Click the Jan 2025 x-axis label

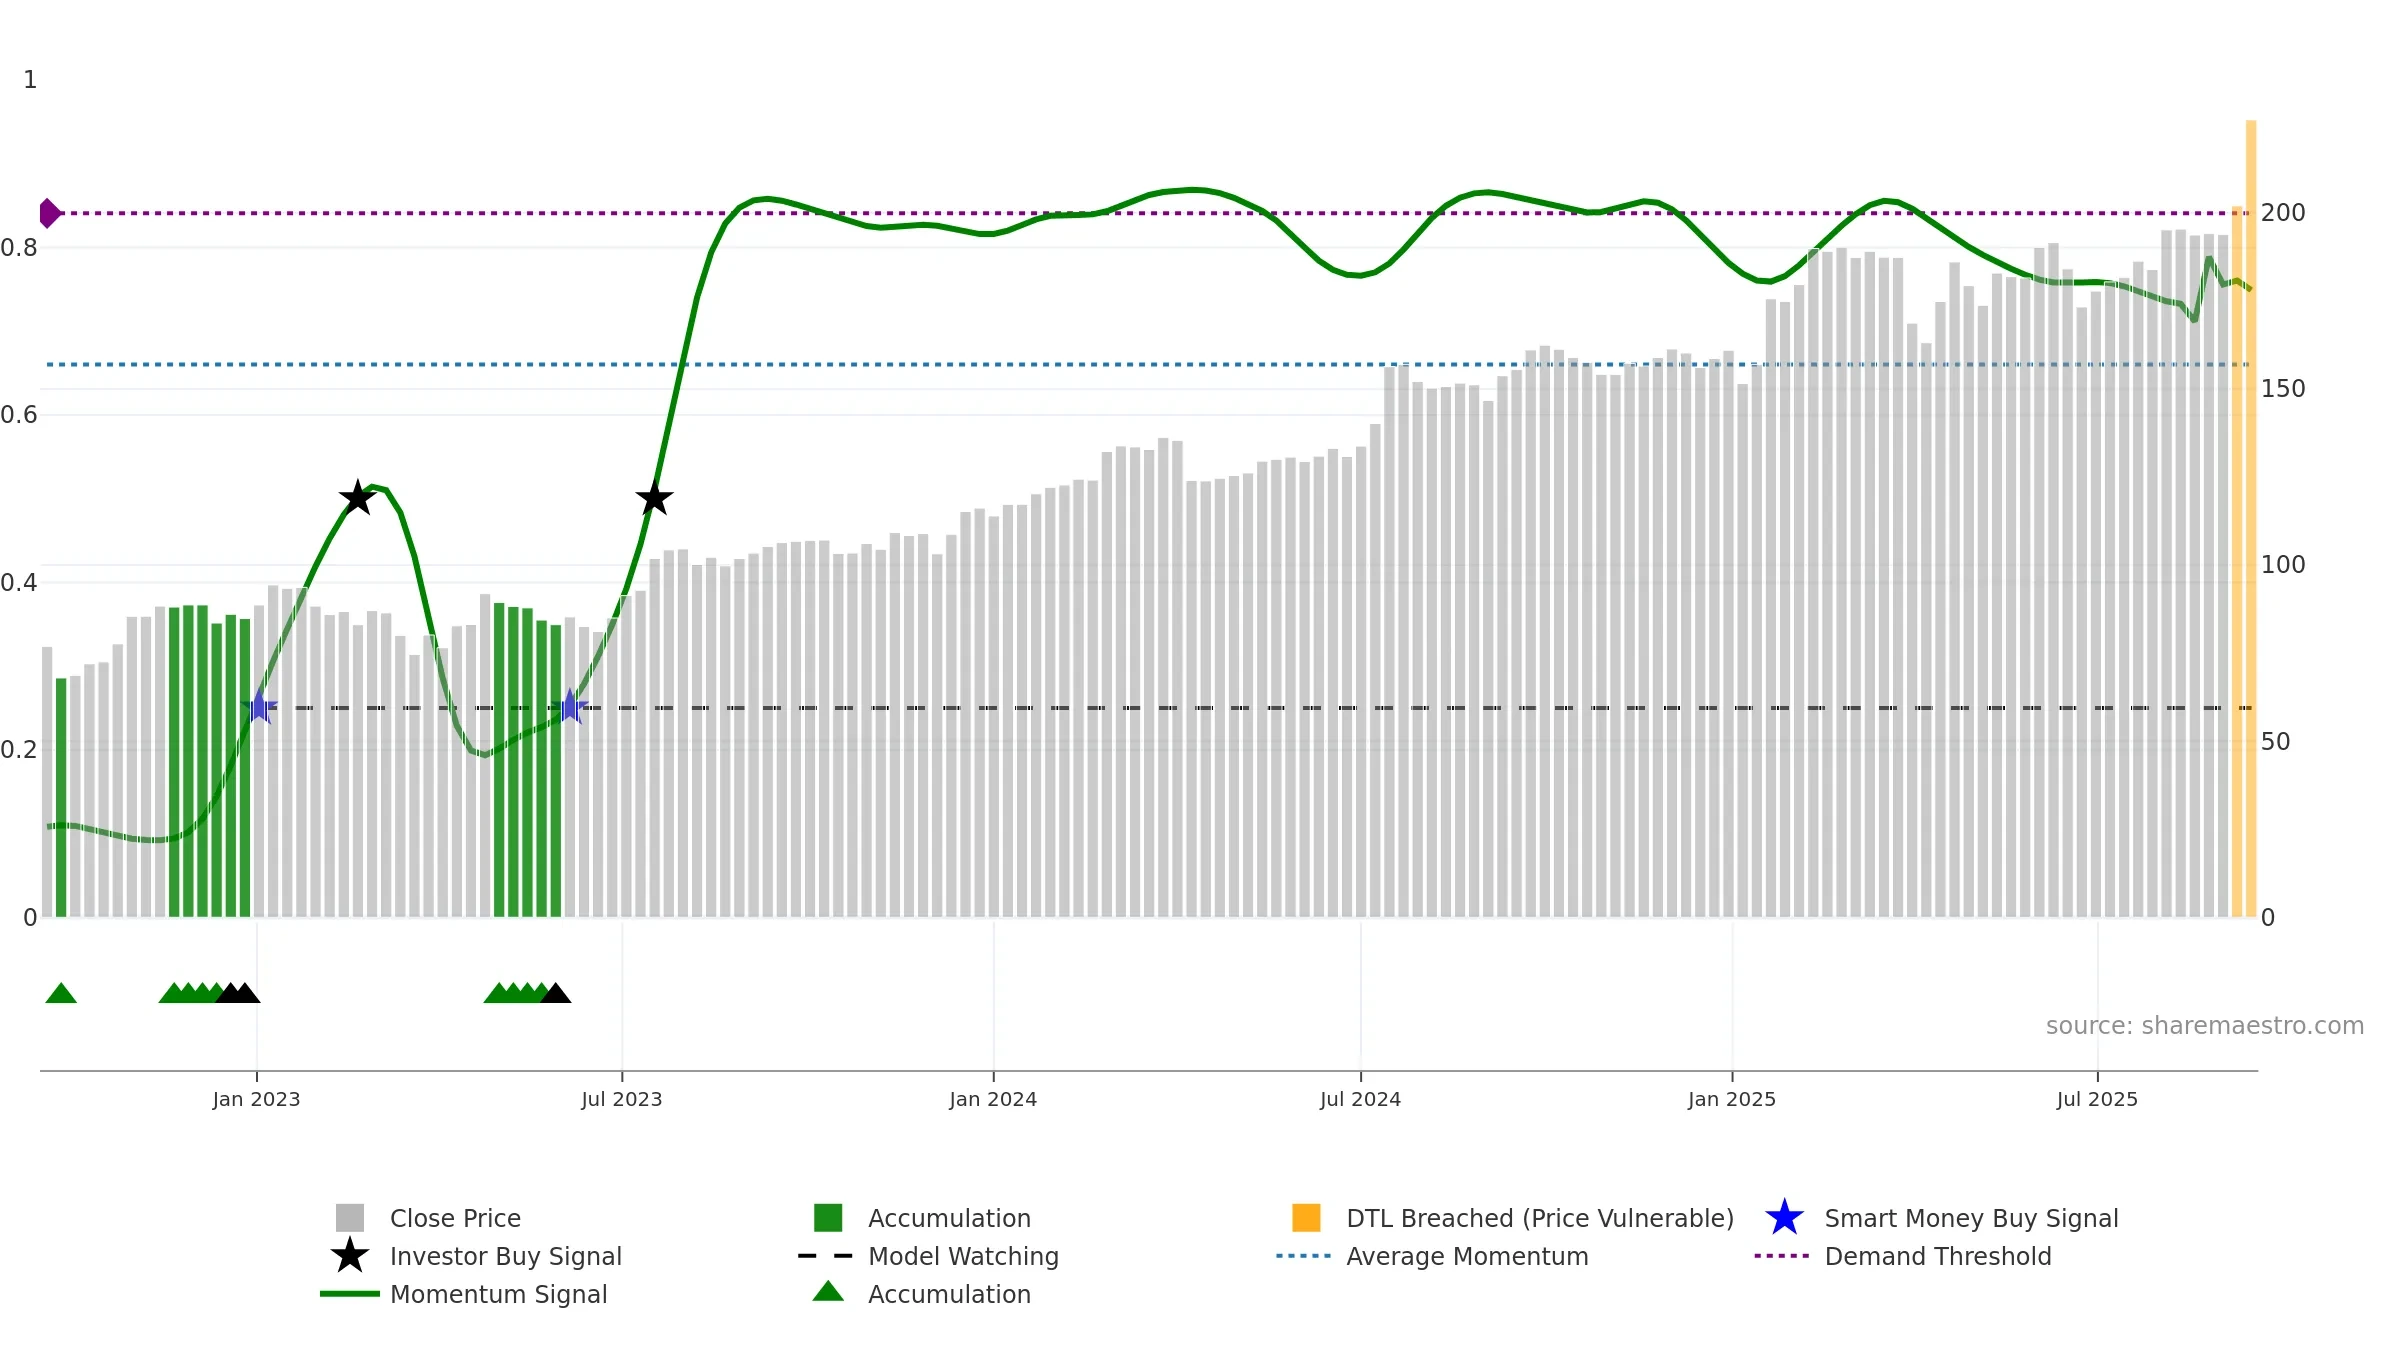pos(1732,1100)
